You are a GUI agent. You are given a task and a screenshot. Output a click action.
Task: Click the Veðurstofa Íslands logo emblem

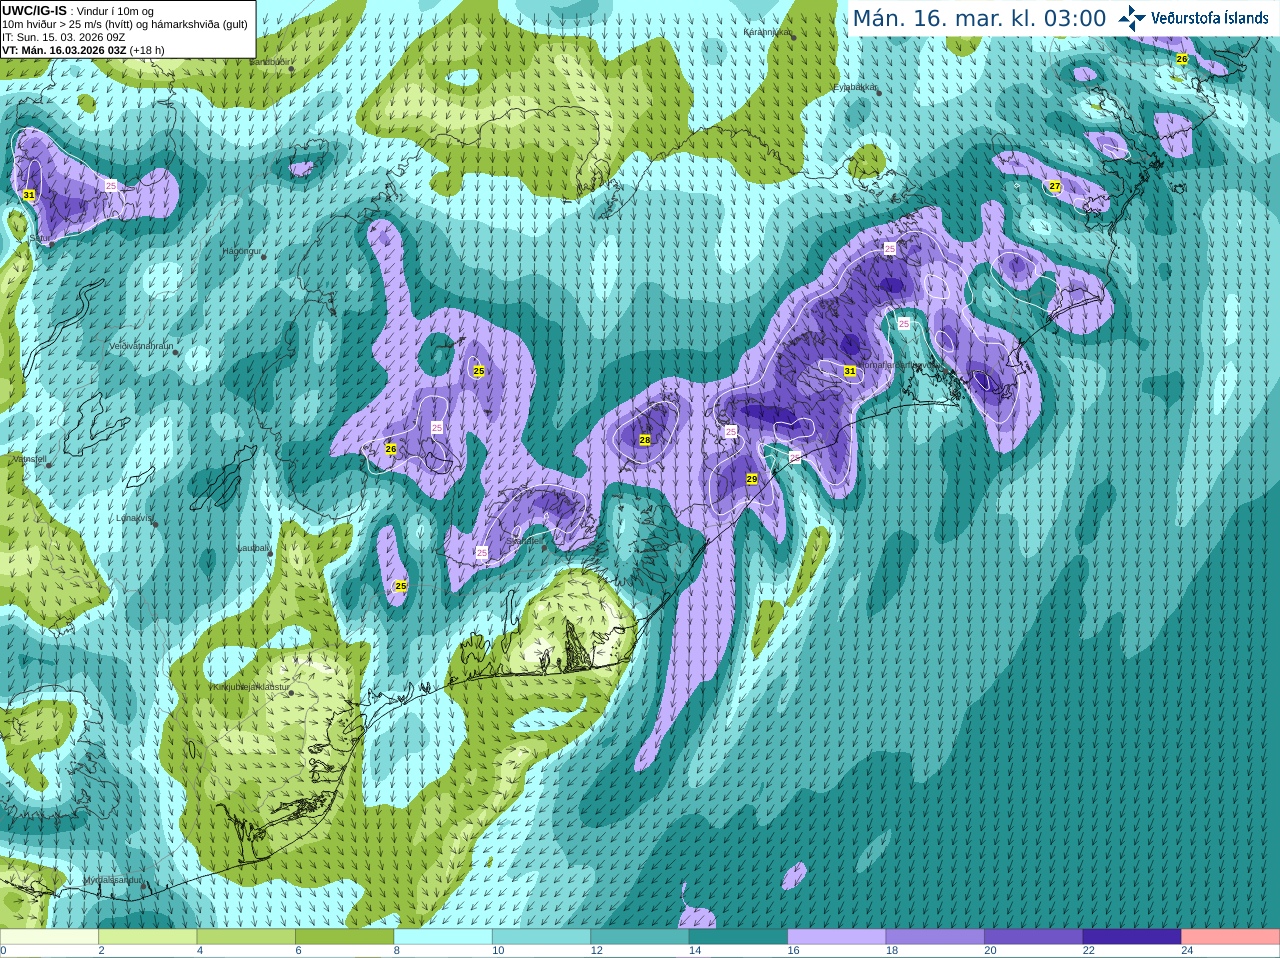click(1132, 17)
